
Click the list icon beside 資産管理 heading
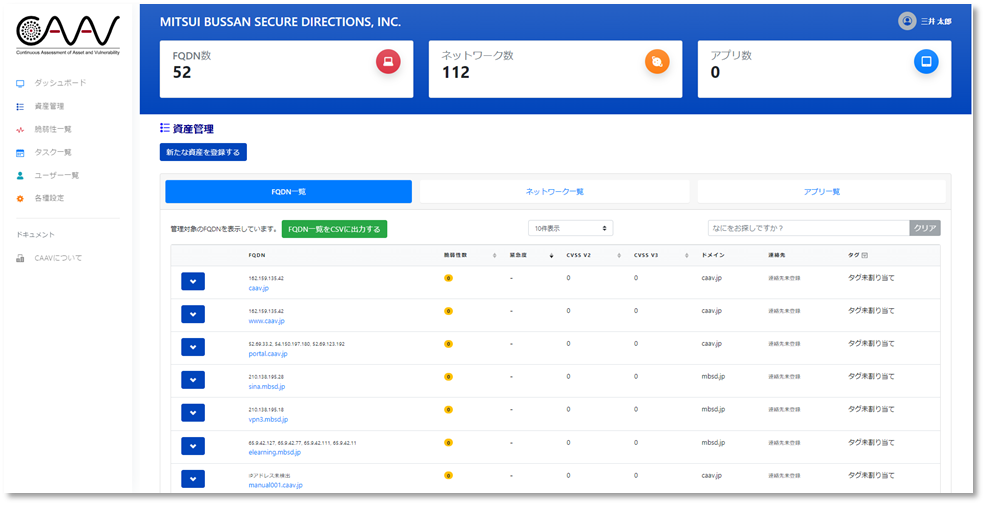click(x=165, y=128)
